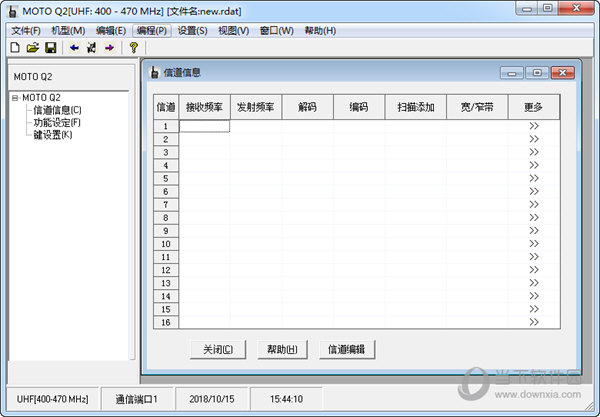Select channel row header 9
Screen dimensions: 600x417
click(x=166, y=231)
